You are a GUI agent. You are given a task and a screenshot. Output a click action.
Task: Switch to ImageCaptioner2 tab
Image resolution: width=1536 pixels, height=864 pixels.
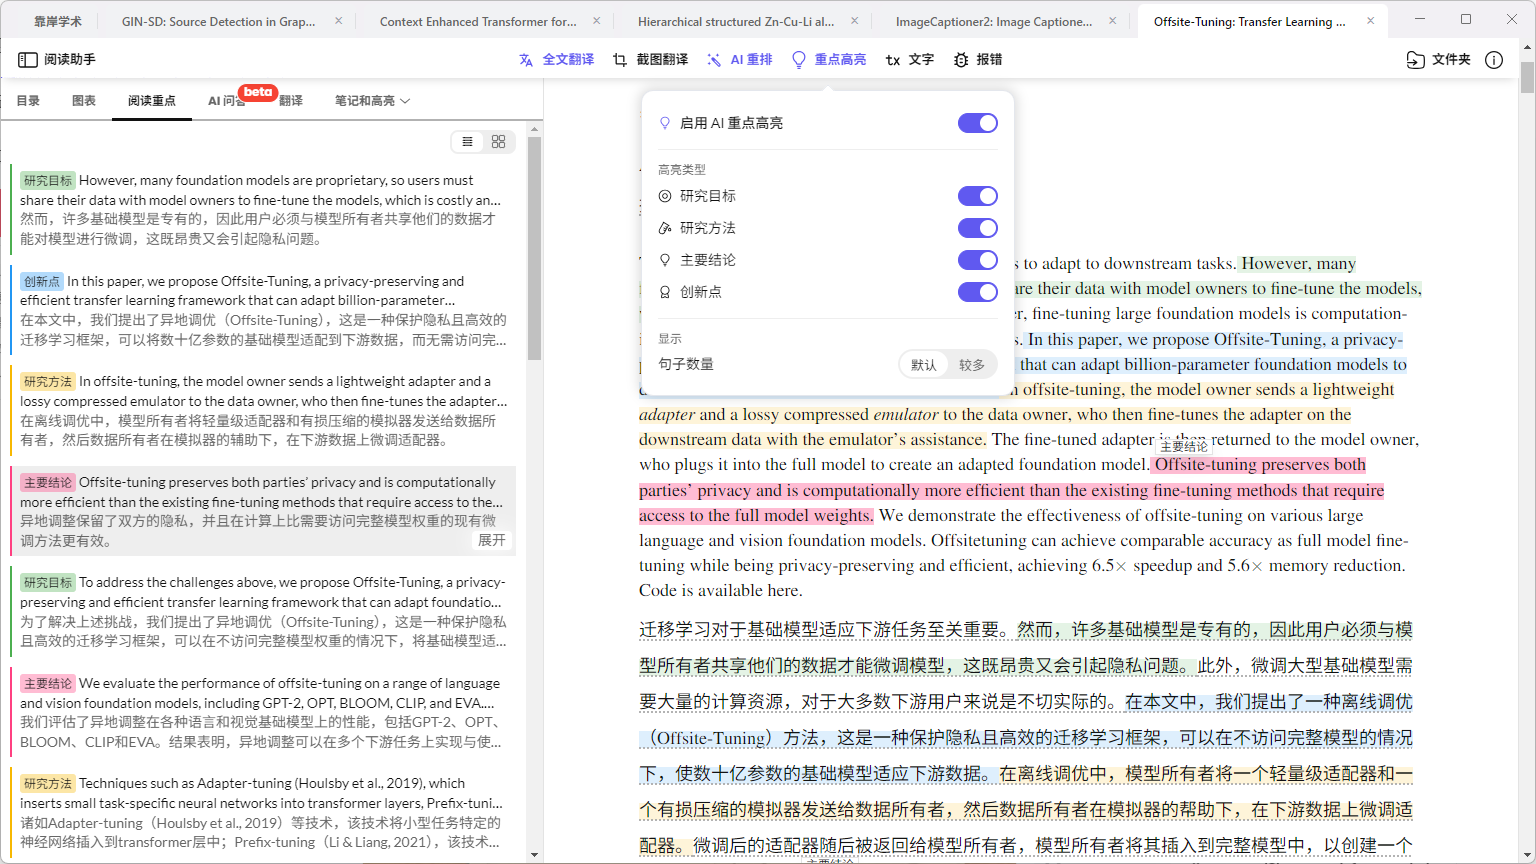(x=994, y=21)
